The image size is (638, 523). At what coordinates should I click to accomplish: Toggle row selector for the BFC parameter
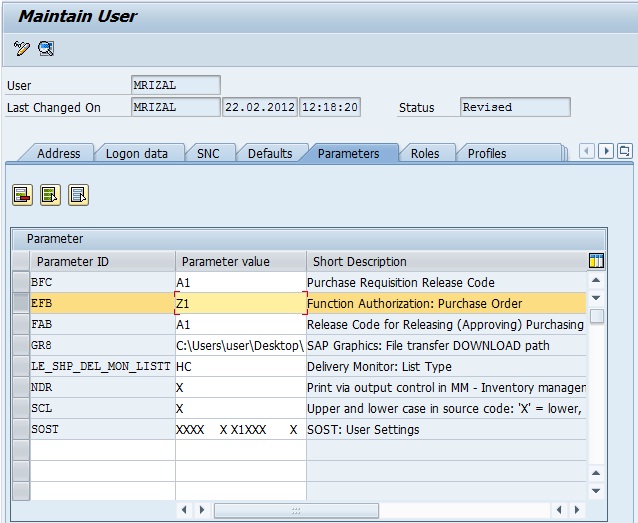coord(20,283)
